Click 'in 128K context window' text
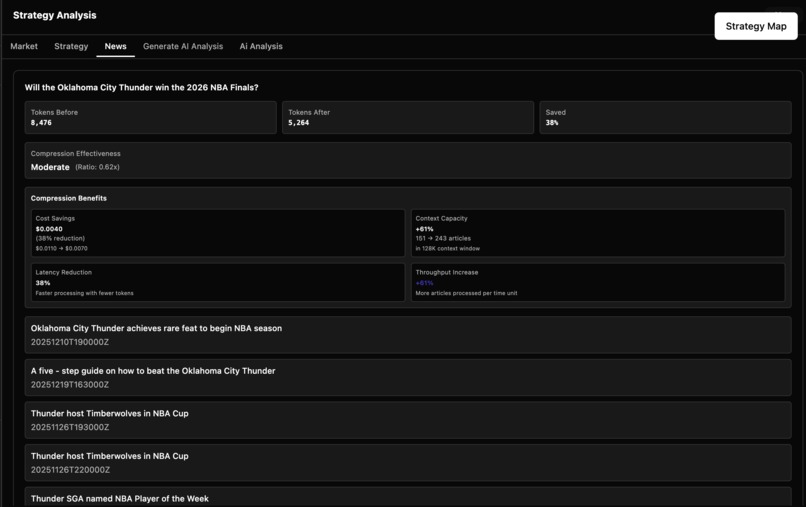 448,248
